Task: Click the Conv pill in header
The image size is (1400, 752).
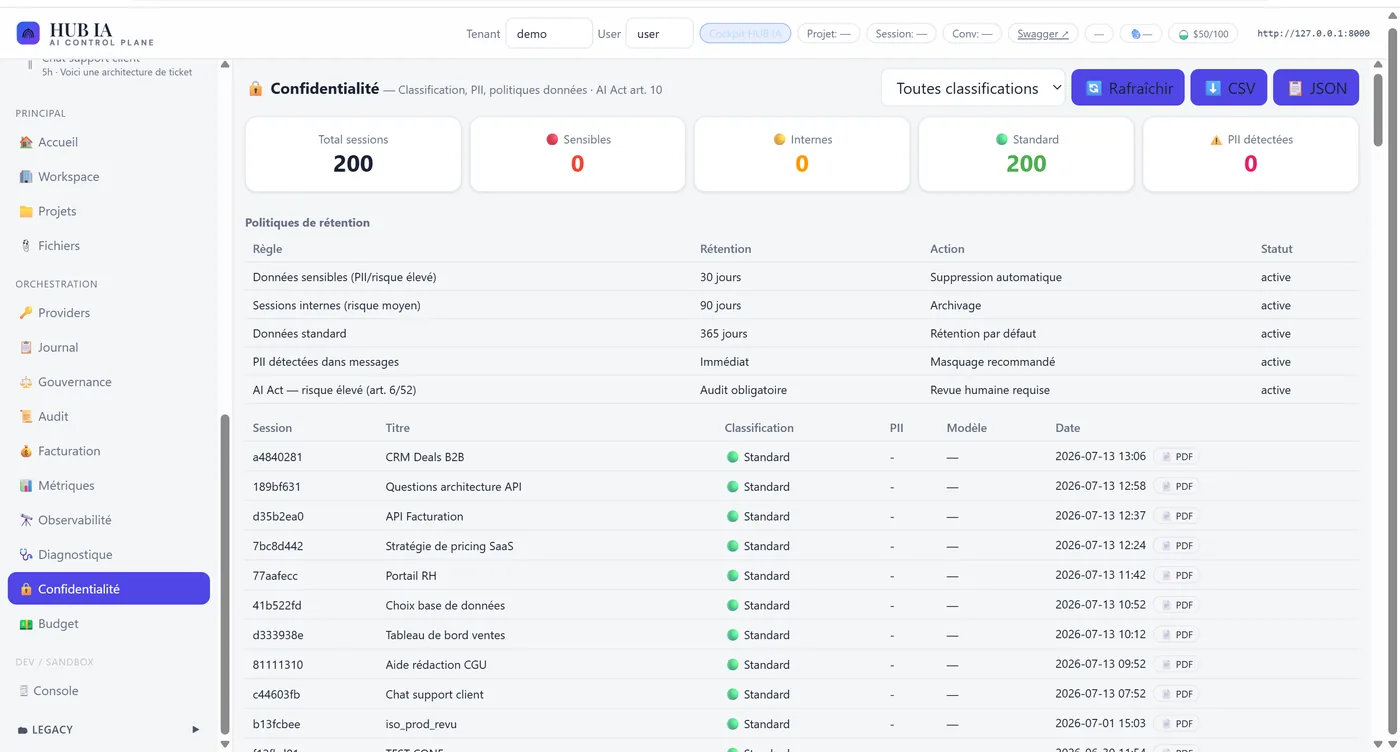Action: click(x=972, y=33)
